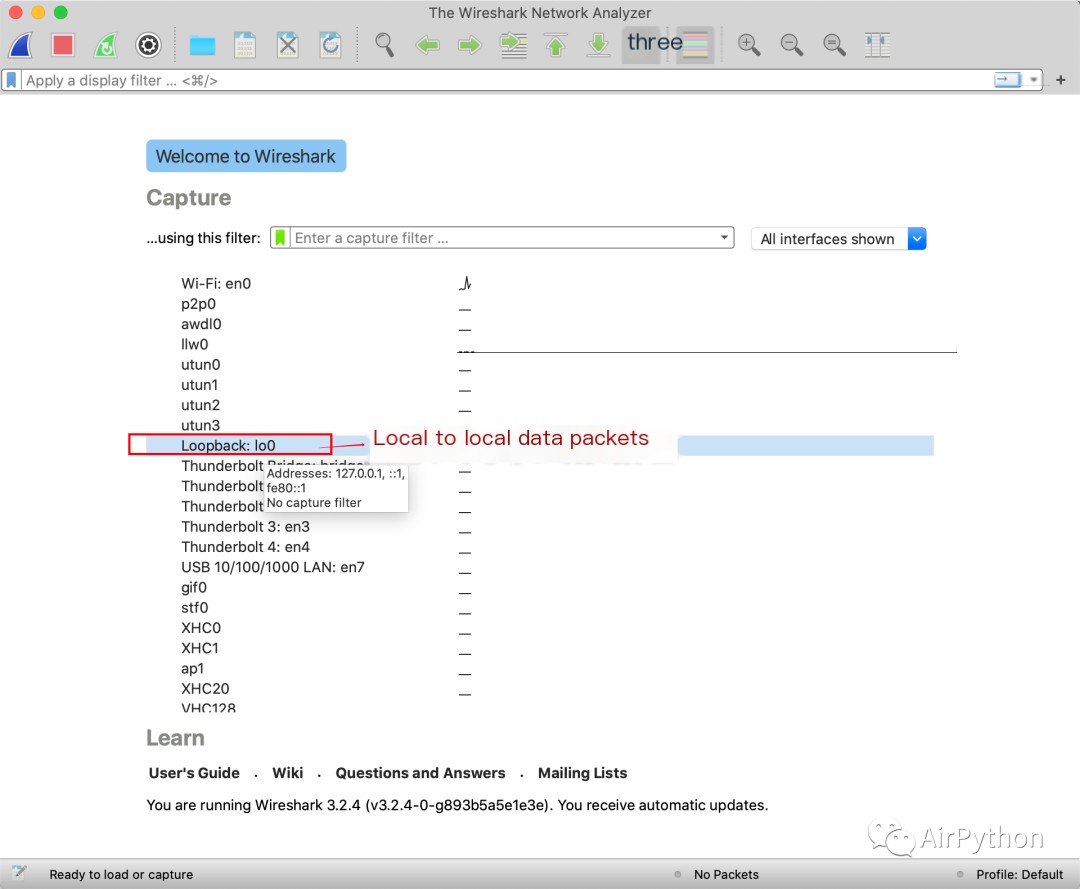
Task: Jump to last packet down arrow
Action: click(599, 45)
